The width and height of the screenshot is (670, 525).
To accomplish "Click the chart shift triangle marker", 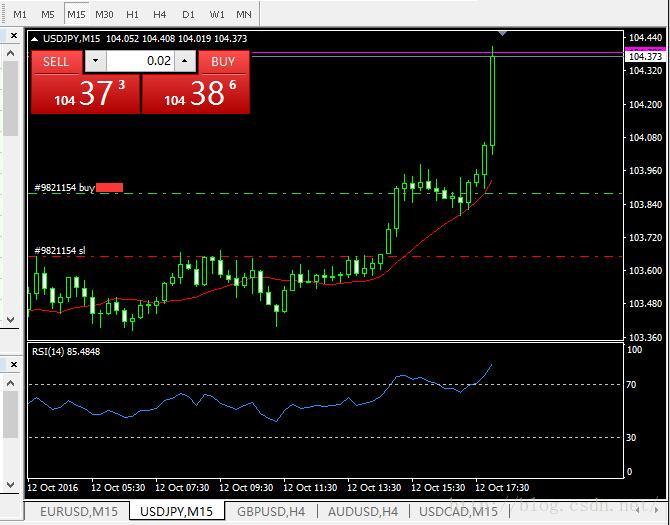I will point(503,33).
